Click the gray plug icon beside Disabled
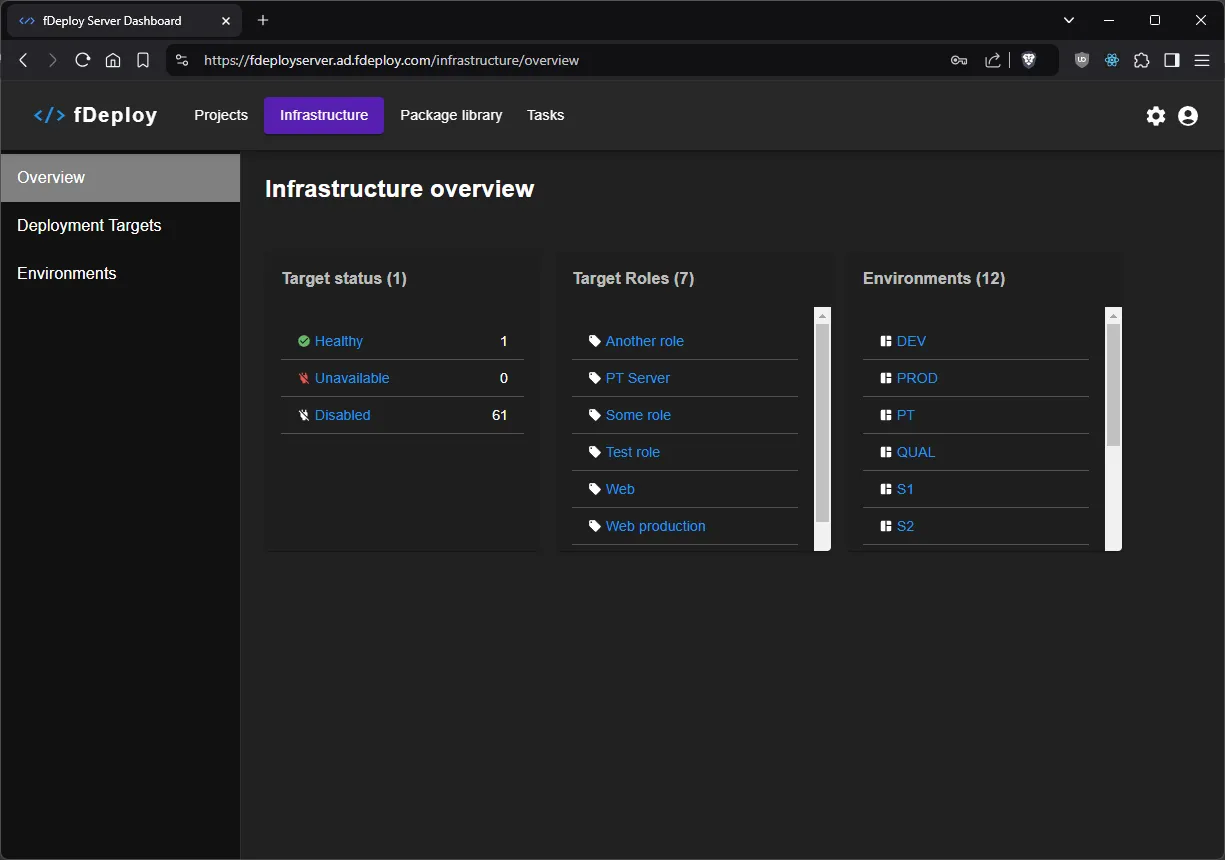This screenshot has height=860, width=1225. click(304, 415)
